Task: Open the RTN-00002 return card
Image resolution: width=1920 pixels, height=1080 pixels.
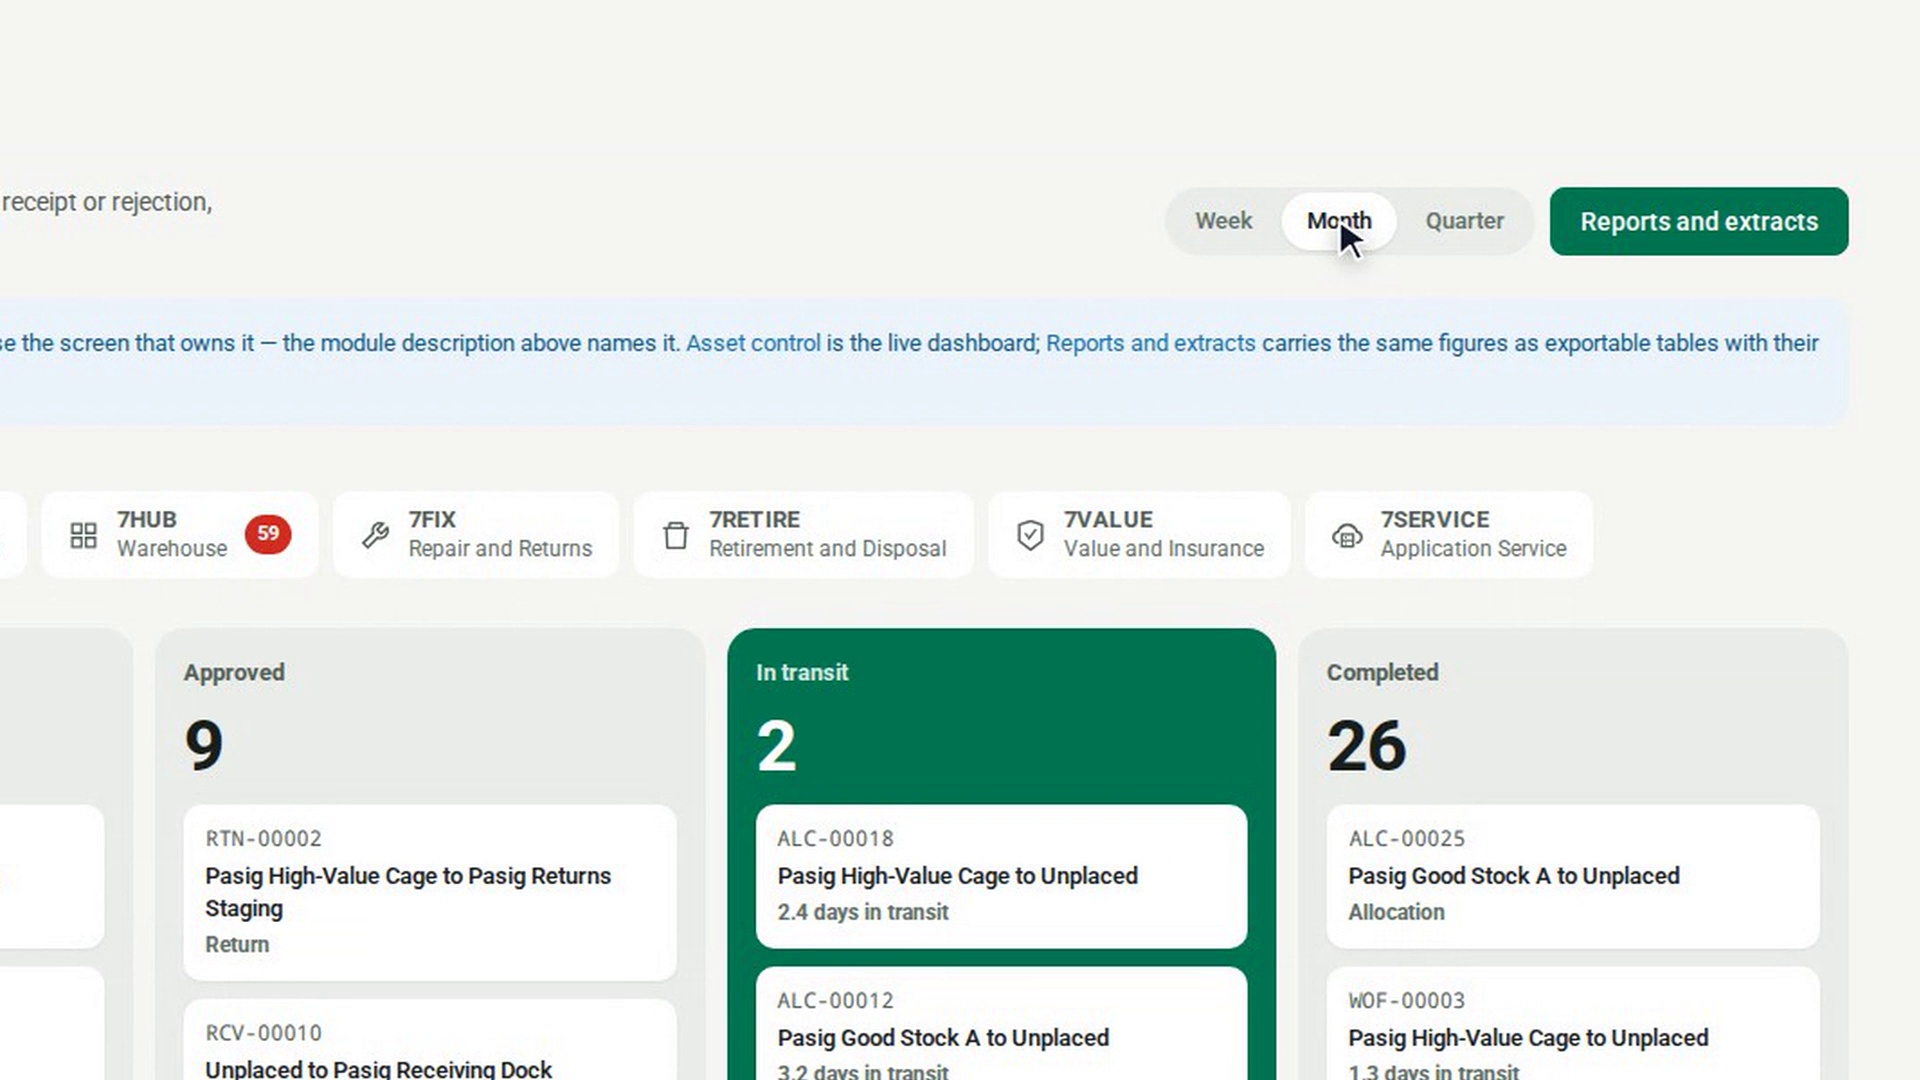Action: pos(430,892)
